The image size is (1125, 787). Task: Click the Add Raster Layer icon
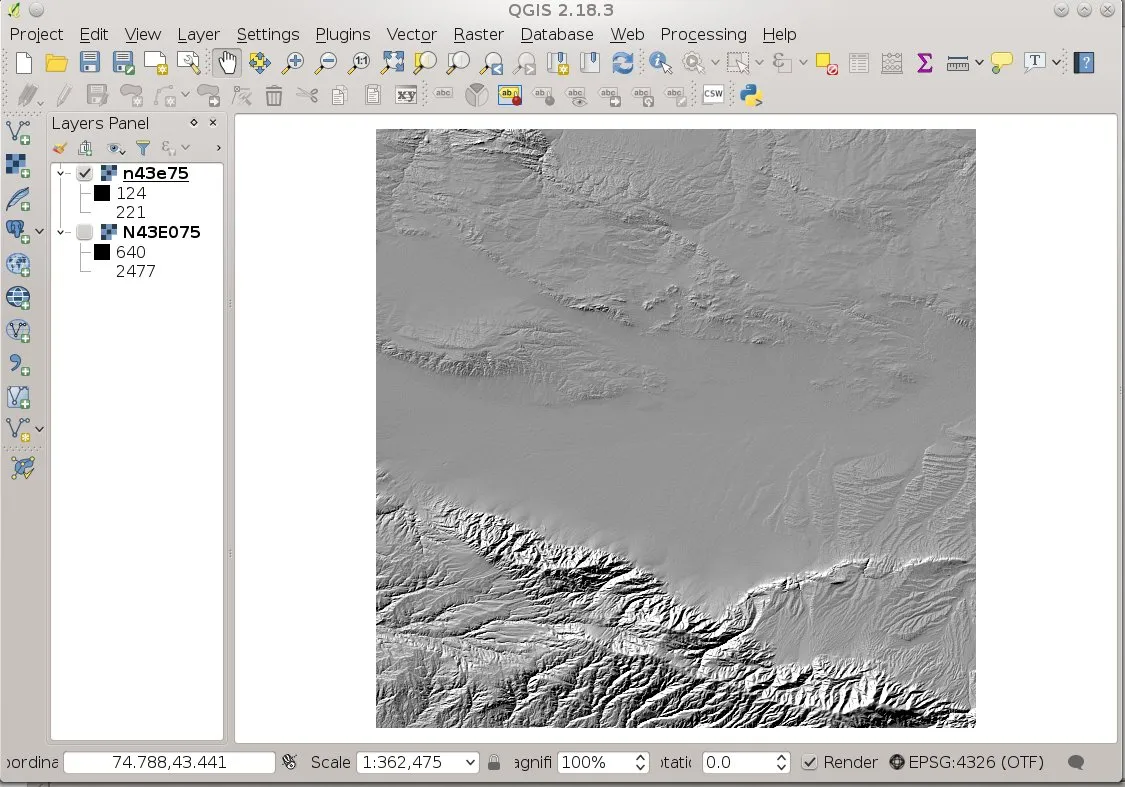coord(18,164)
